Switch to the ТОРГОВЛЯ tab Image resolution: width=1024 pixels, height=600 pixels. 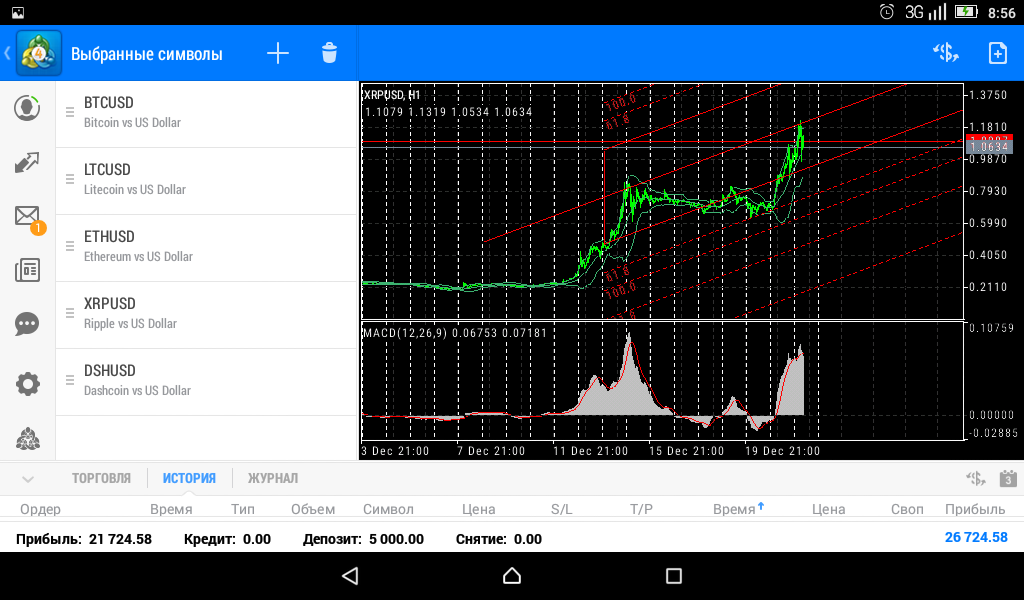click(101, 479)
